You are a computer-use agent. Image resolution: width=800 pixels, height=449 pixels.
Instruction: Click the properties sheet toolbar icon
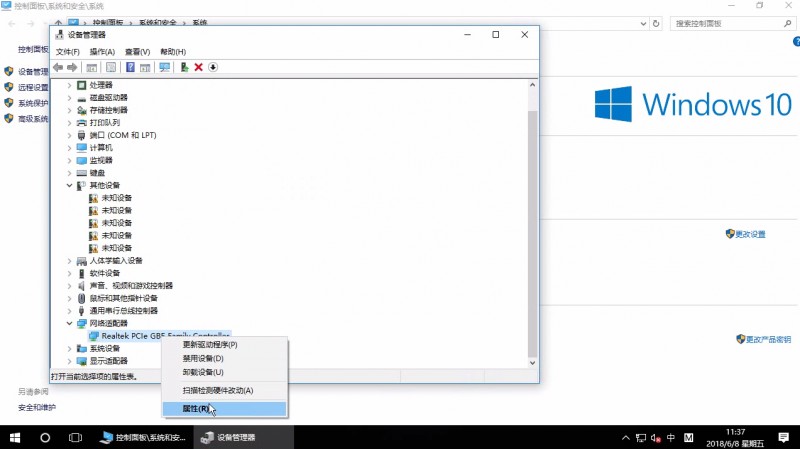point(111,67)
